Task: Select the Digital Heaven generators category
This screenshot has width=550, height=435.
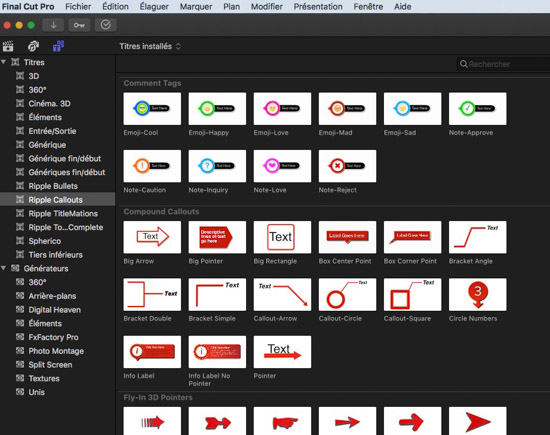Action: tap(58, 310)
